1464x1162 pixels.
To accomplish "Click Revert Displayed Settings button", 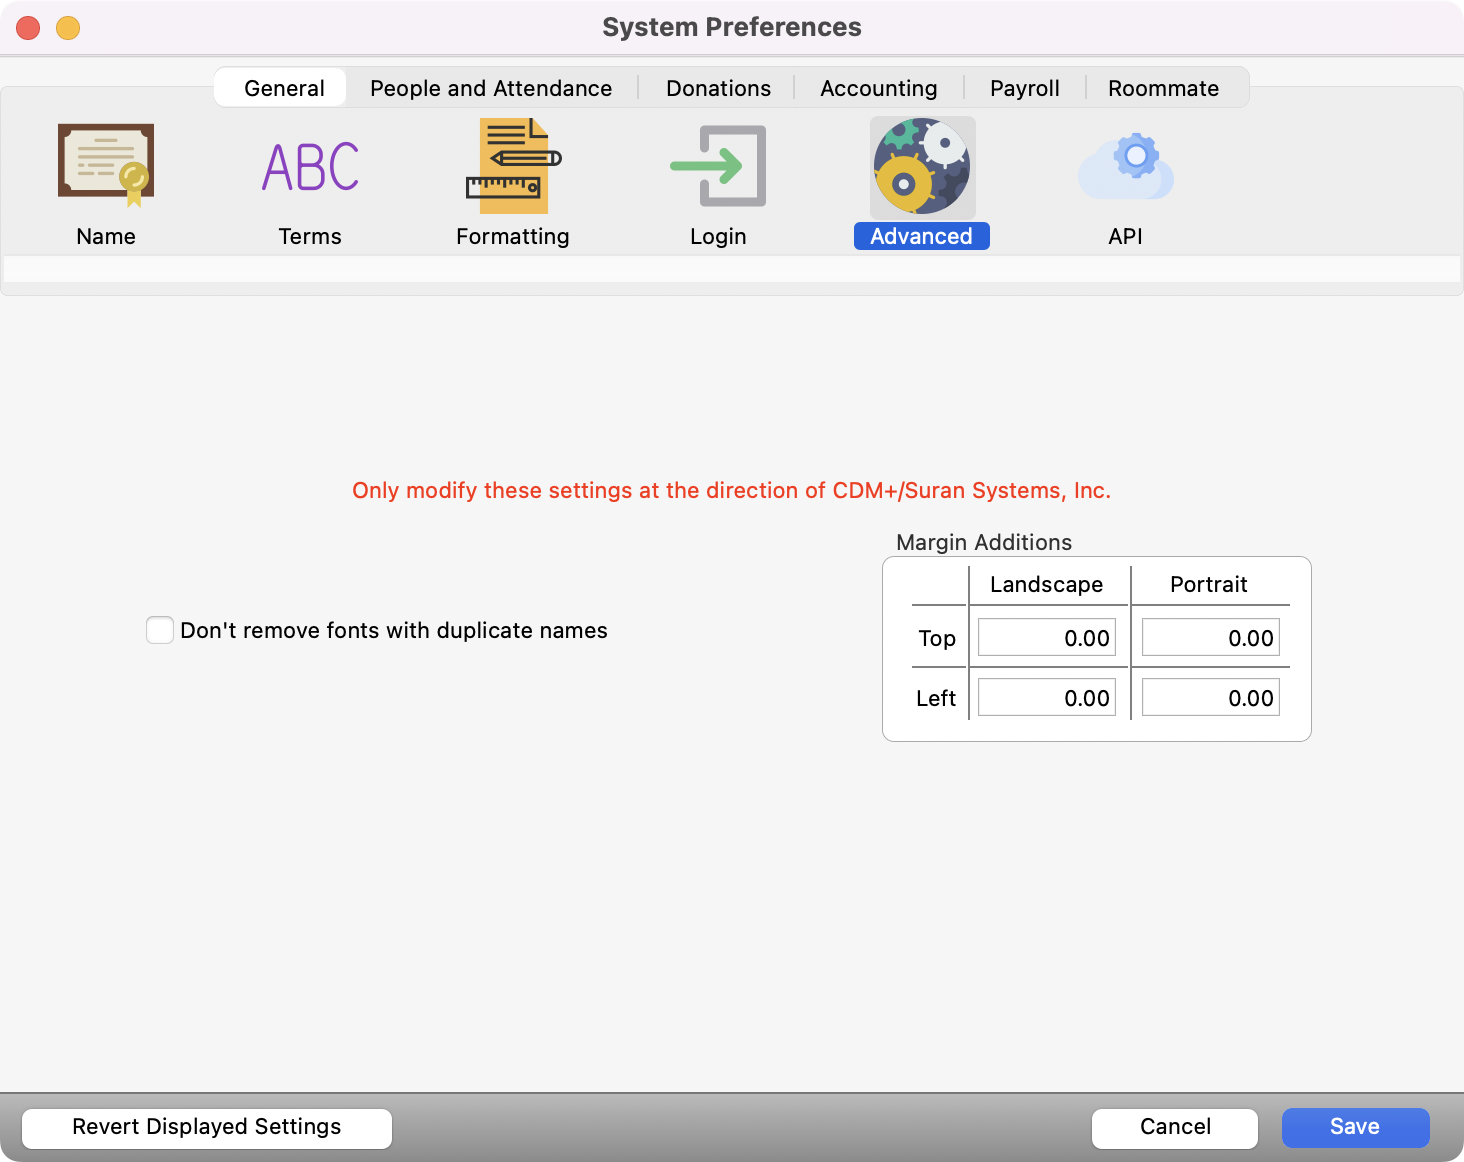I will click(207, 1127).
